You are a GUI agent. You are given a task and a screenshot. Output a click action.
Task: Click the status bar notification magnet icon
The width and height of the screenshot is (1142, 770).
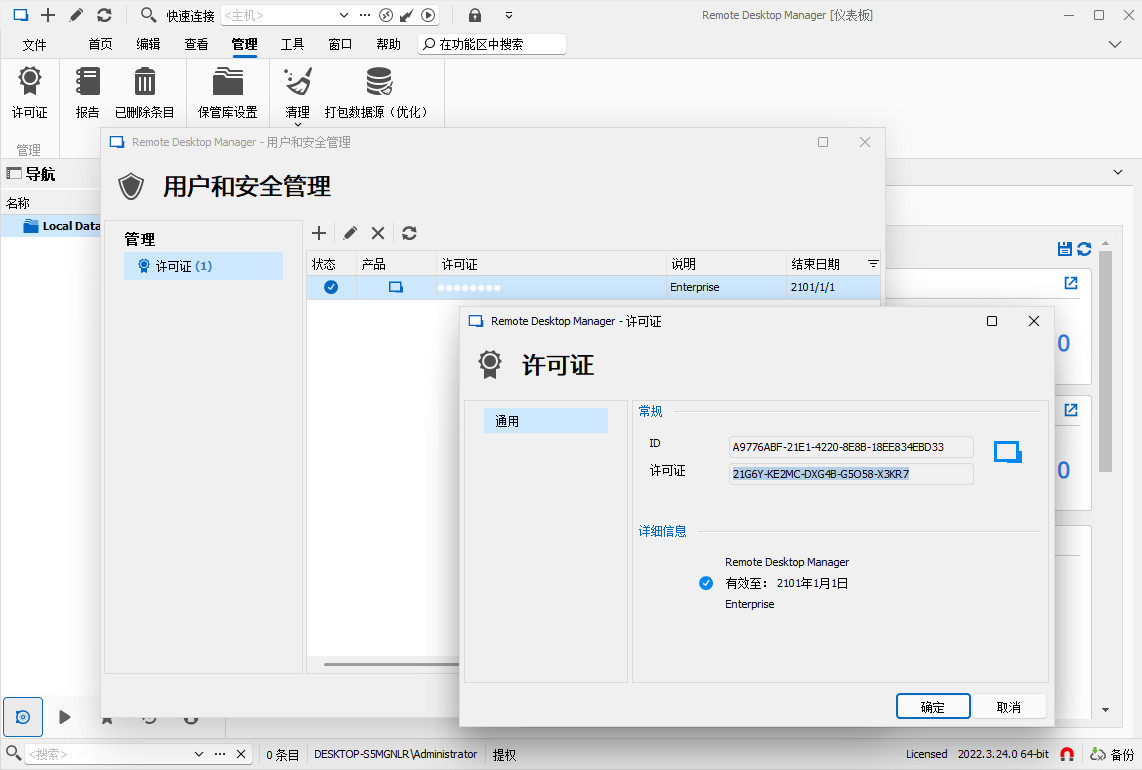tap(1067, 754)
